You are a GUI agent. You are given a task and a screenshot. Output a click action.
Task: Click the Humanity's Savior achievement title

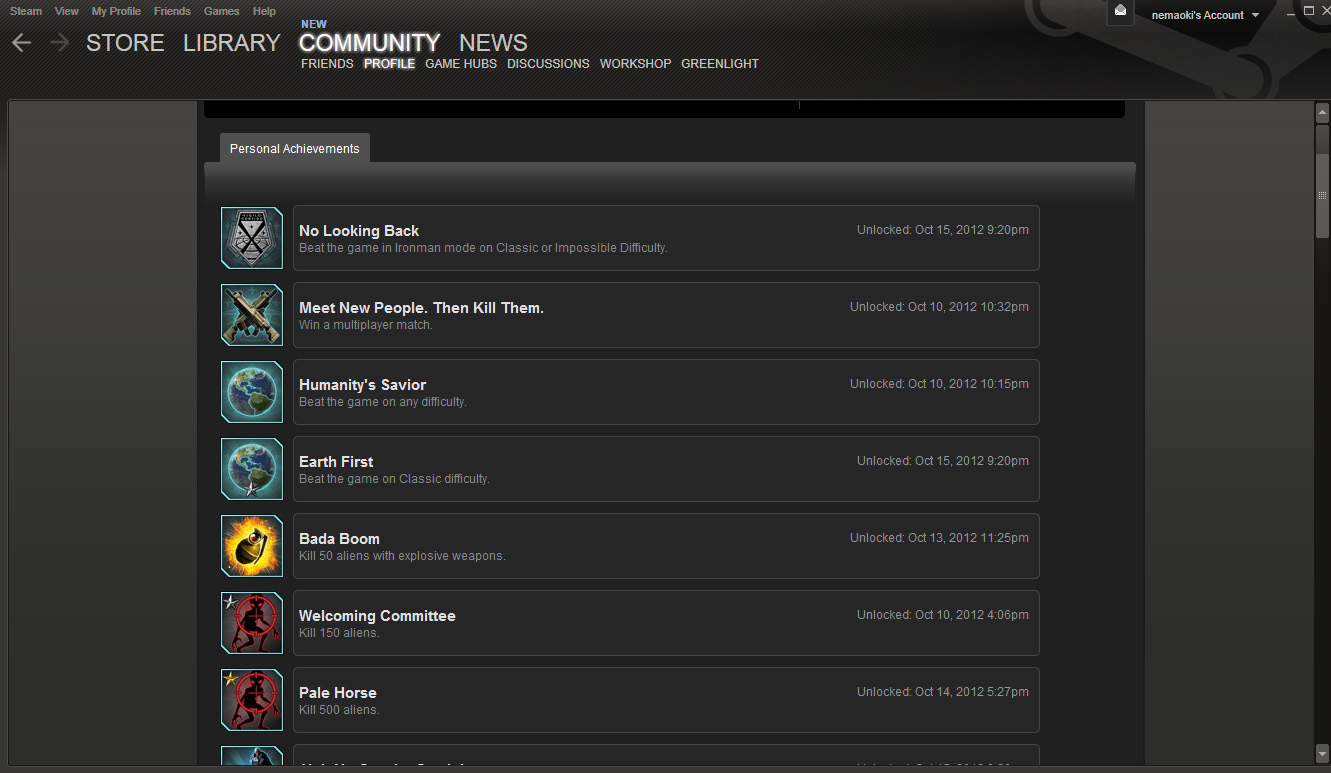(x=362, y=385)
